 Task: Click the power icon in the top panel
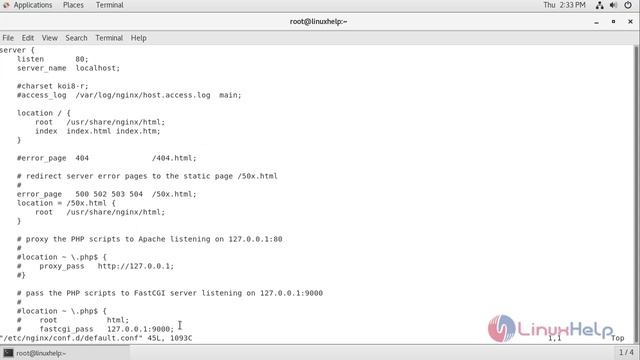pos(628,5)
